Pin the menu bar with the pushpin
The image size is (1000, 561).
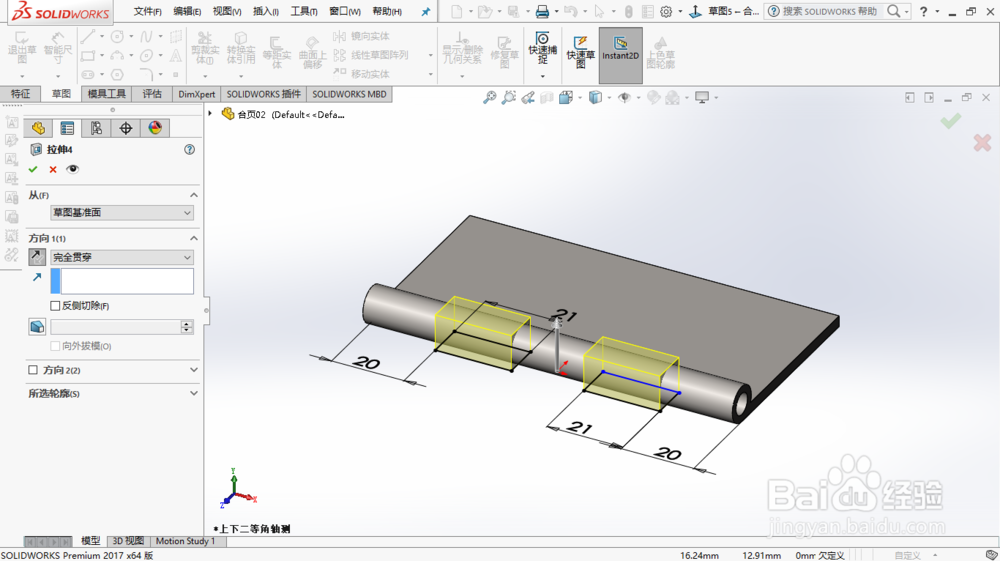click(x=426, y=11)
